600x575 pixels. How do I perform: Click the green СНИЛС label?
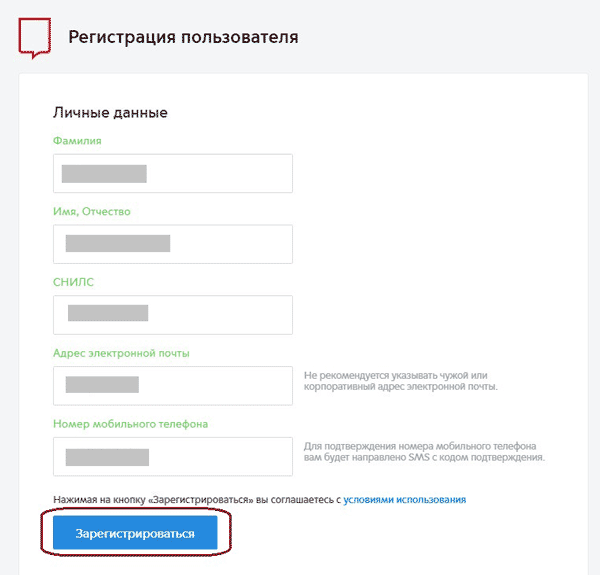coord(73,282)
